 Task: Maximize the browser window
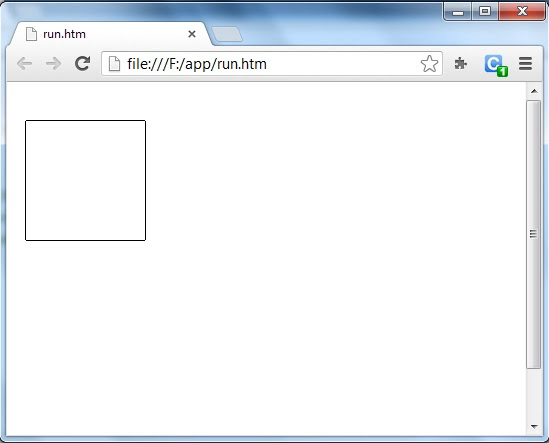485,12
